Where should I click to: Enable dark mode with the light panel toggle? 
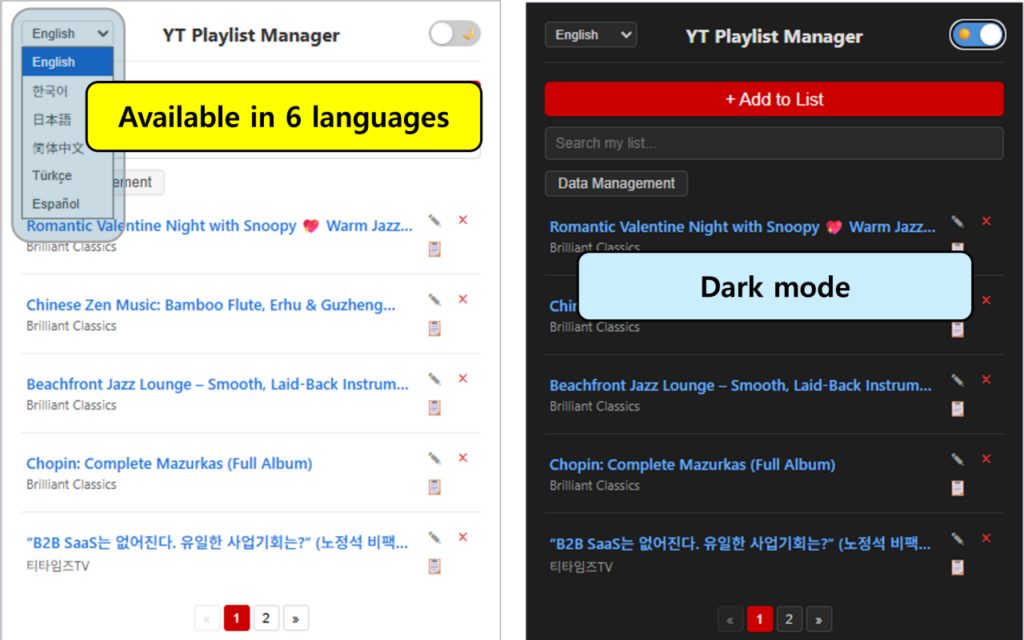pos(454,34)
